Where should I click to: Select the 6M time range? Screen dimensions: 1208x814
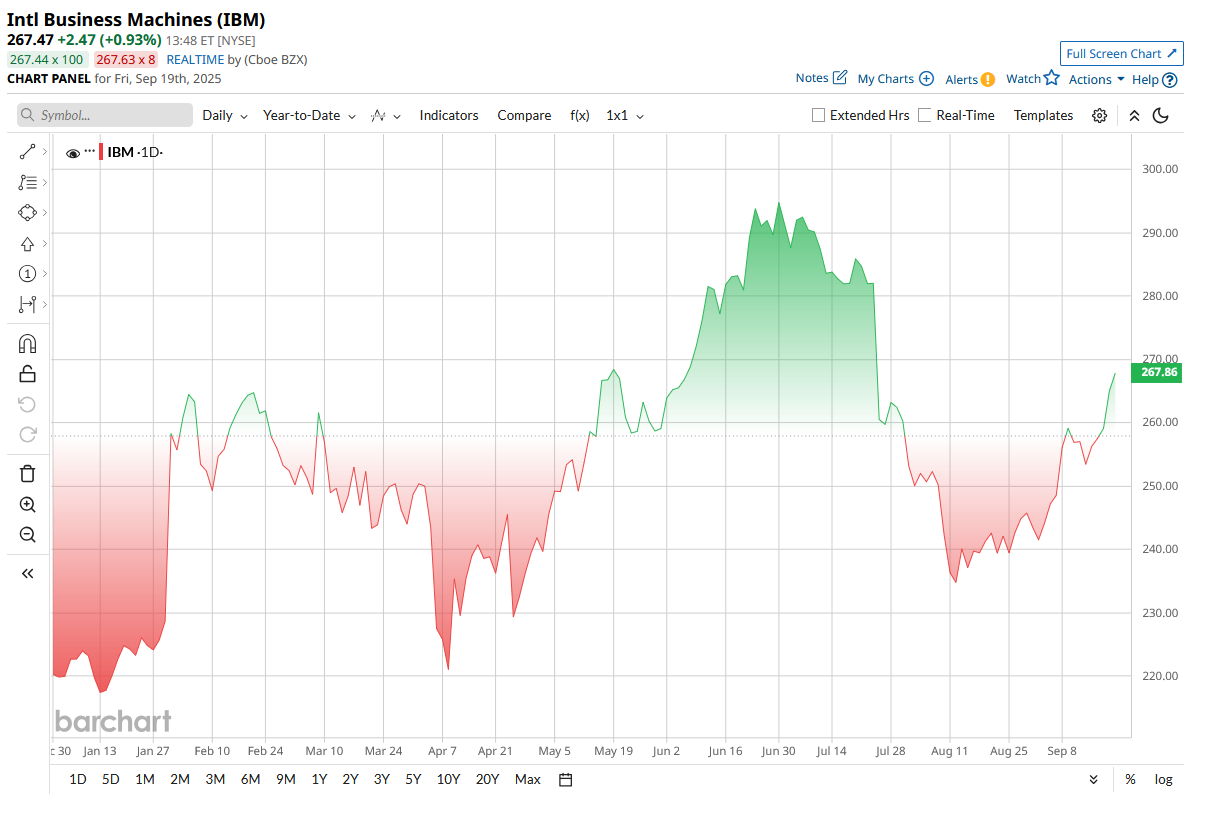point(250,779)
